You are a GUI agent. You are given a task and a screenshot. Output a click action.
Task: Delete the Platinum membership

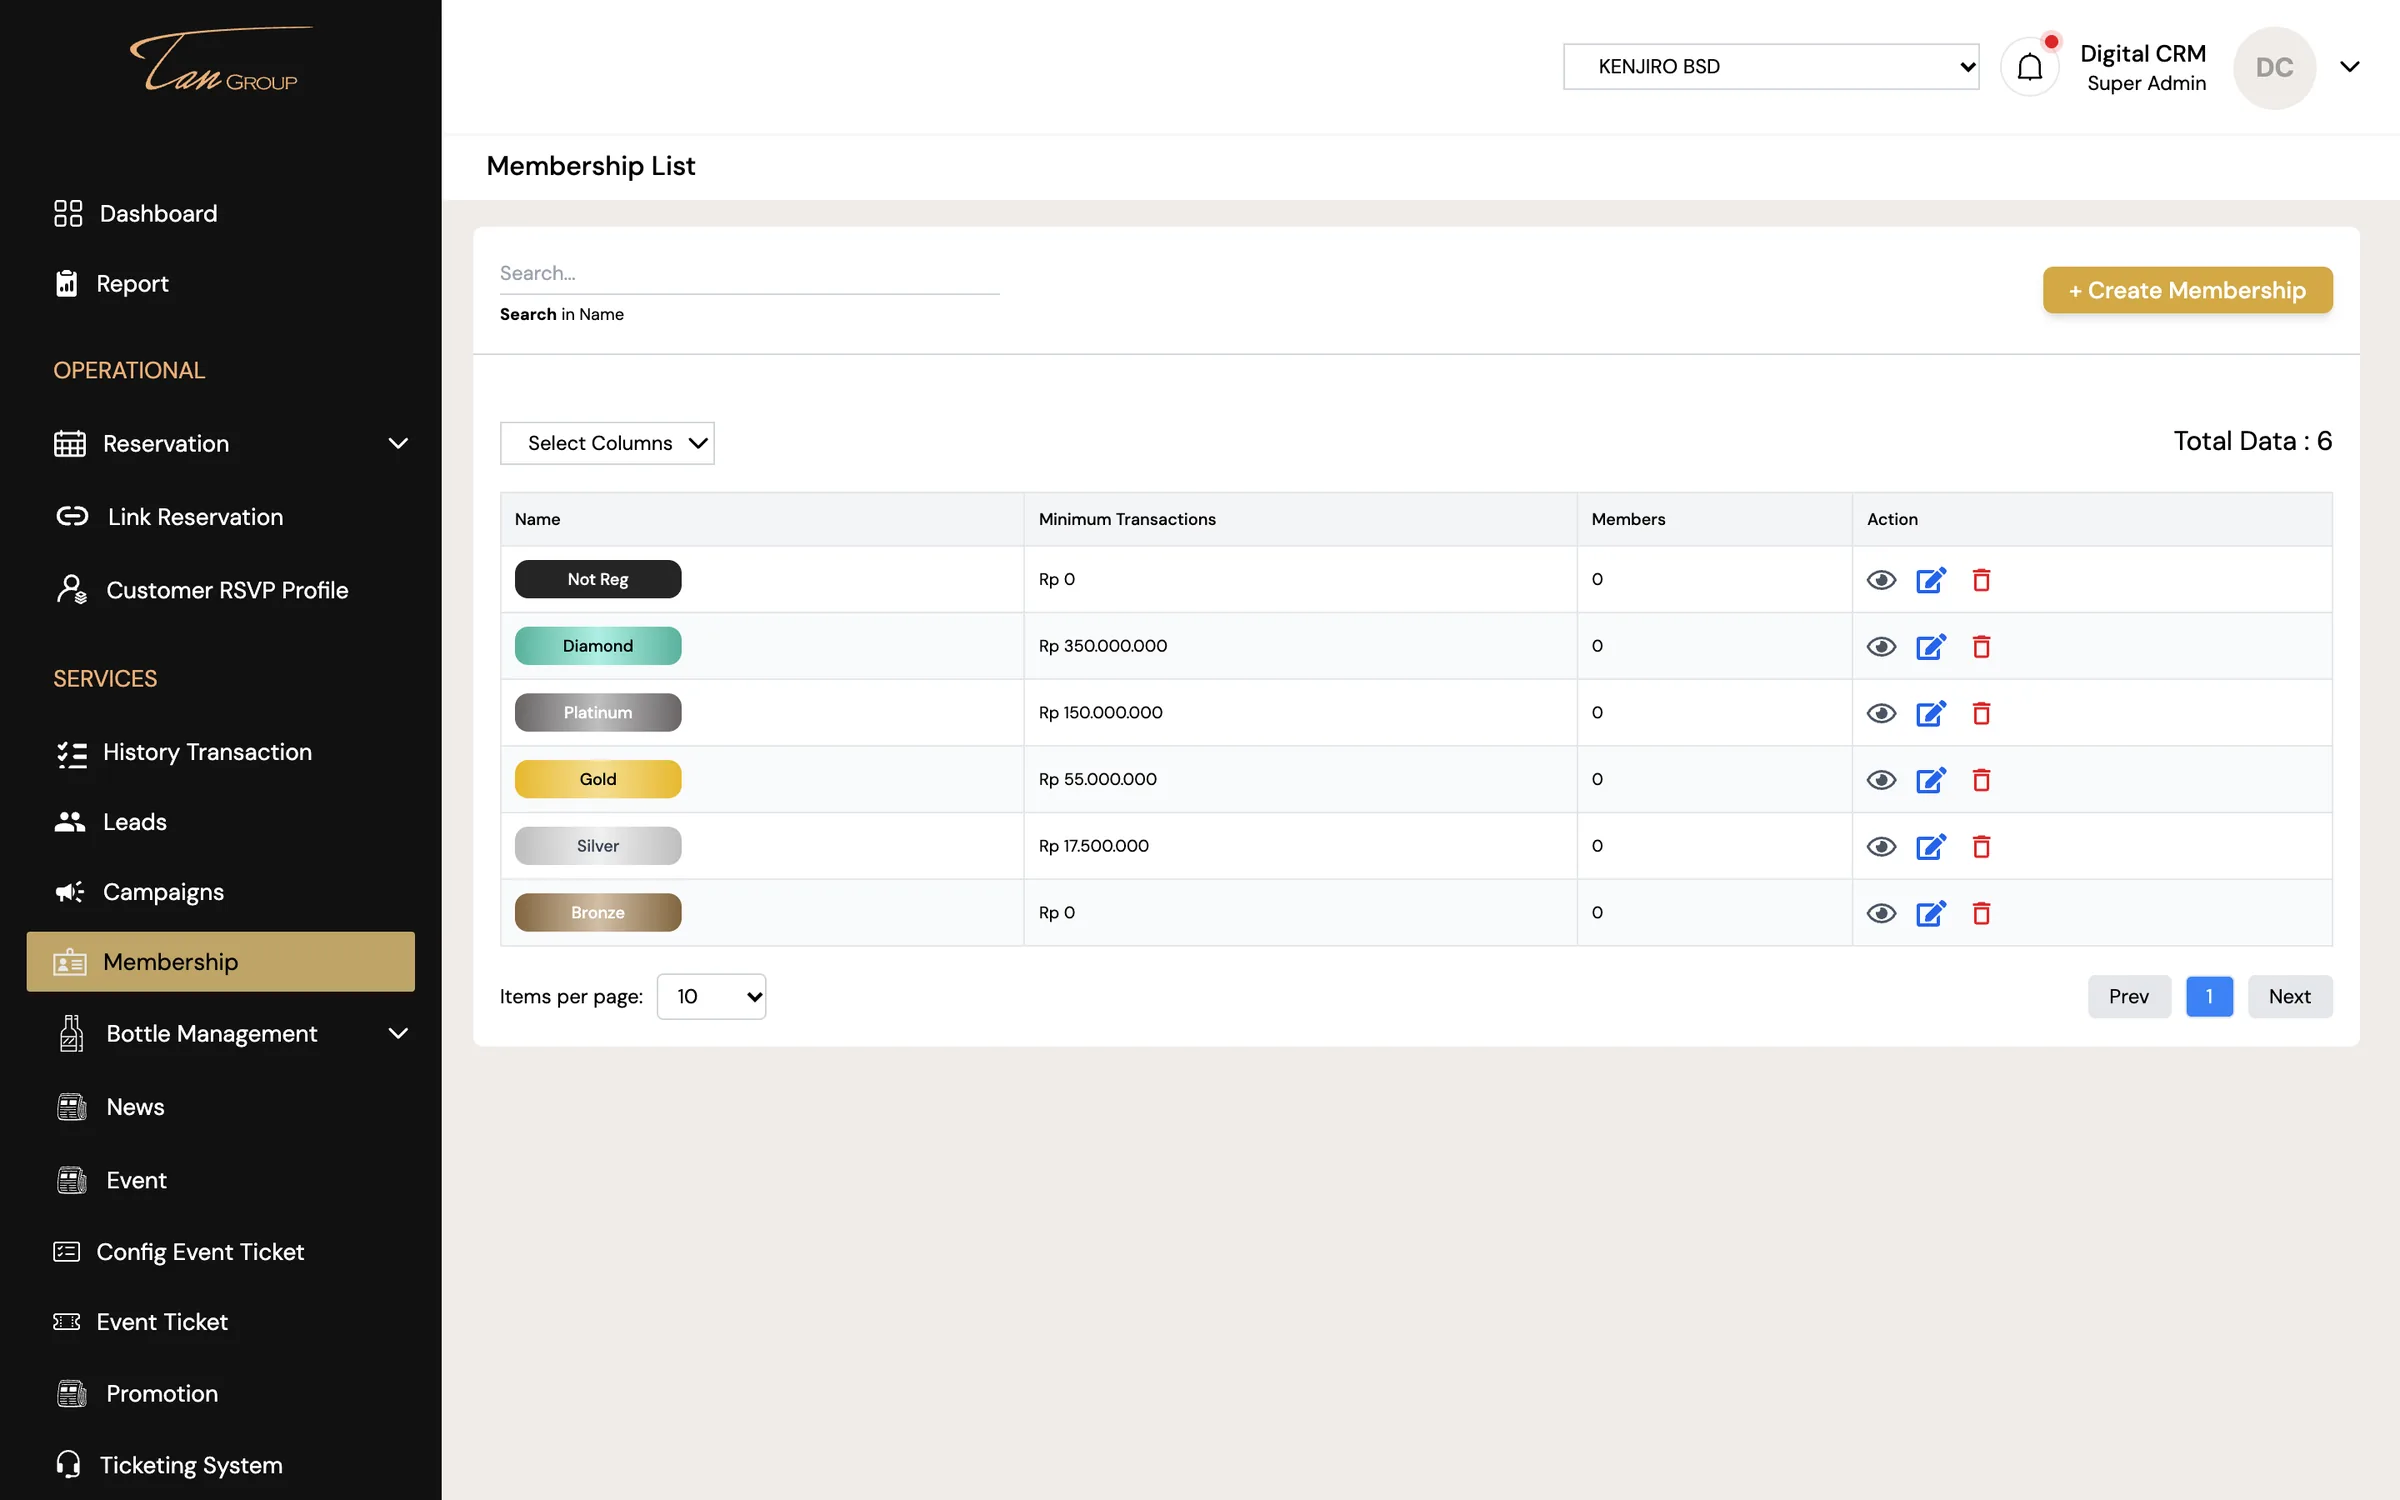point(1981,713)
